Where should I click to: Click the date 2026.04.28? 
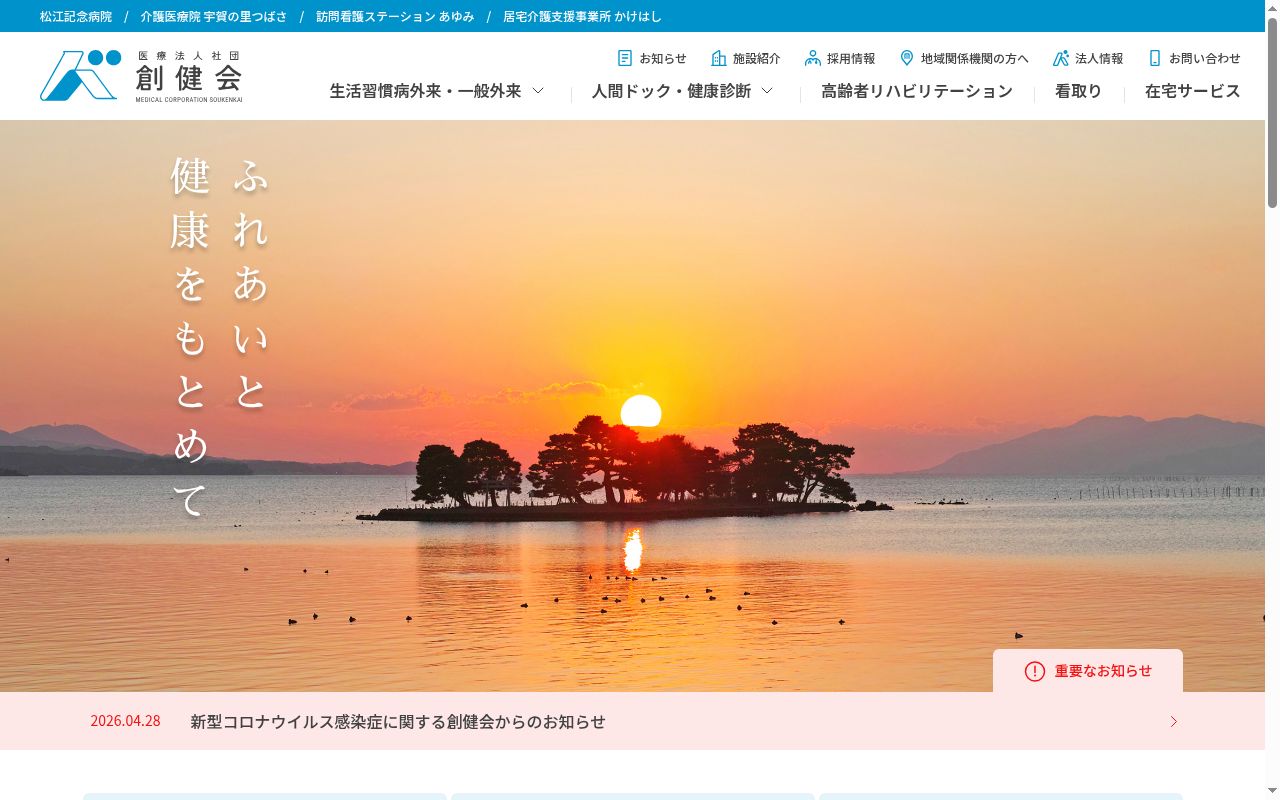[x=125, y=721]
